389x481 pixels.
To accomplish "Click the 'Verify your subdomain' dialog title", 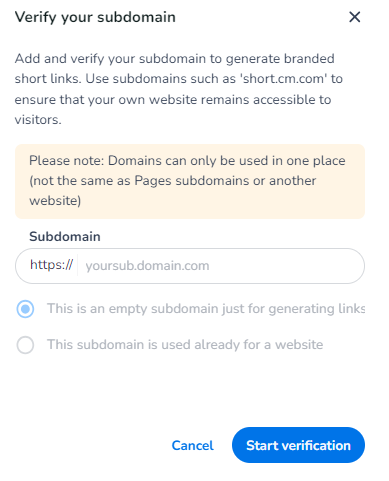I will 95,17.
